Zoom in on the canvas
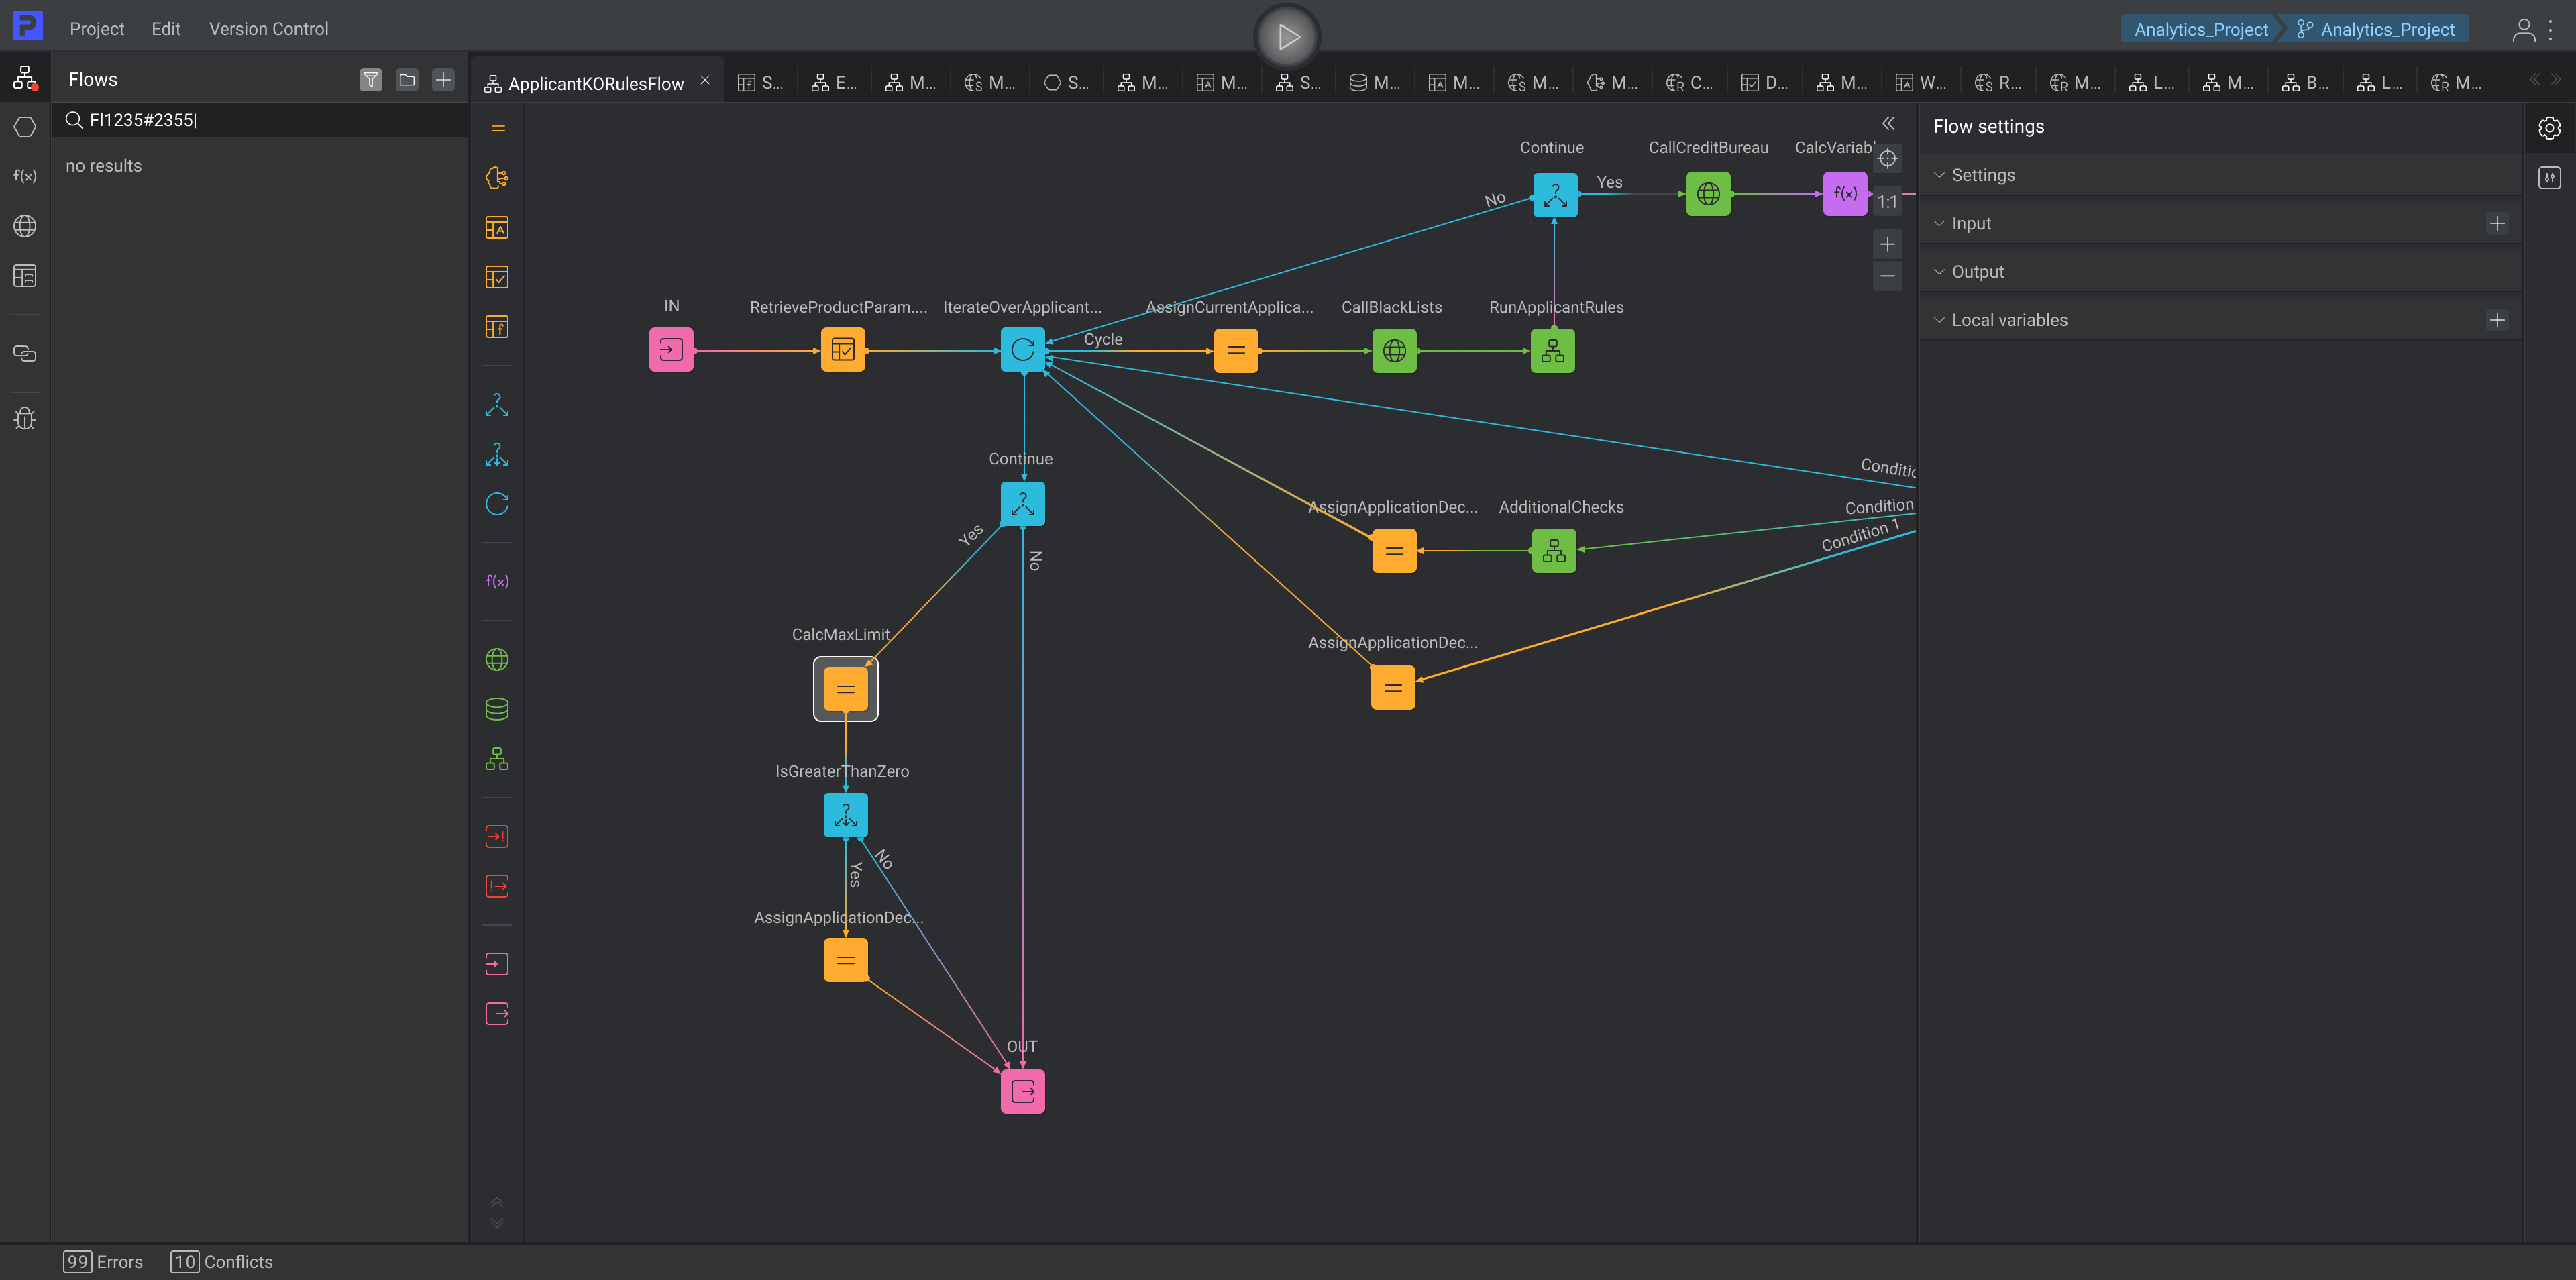Viewport: 2576px width, 1280px height. coord(1887,244)
